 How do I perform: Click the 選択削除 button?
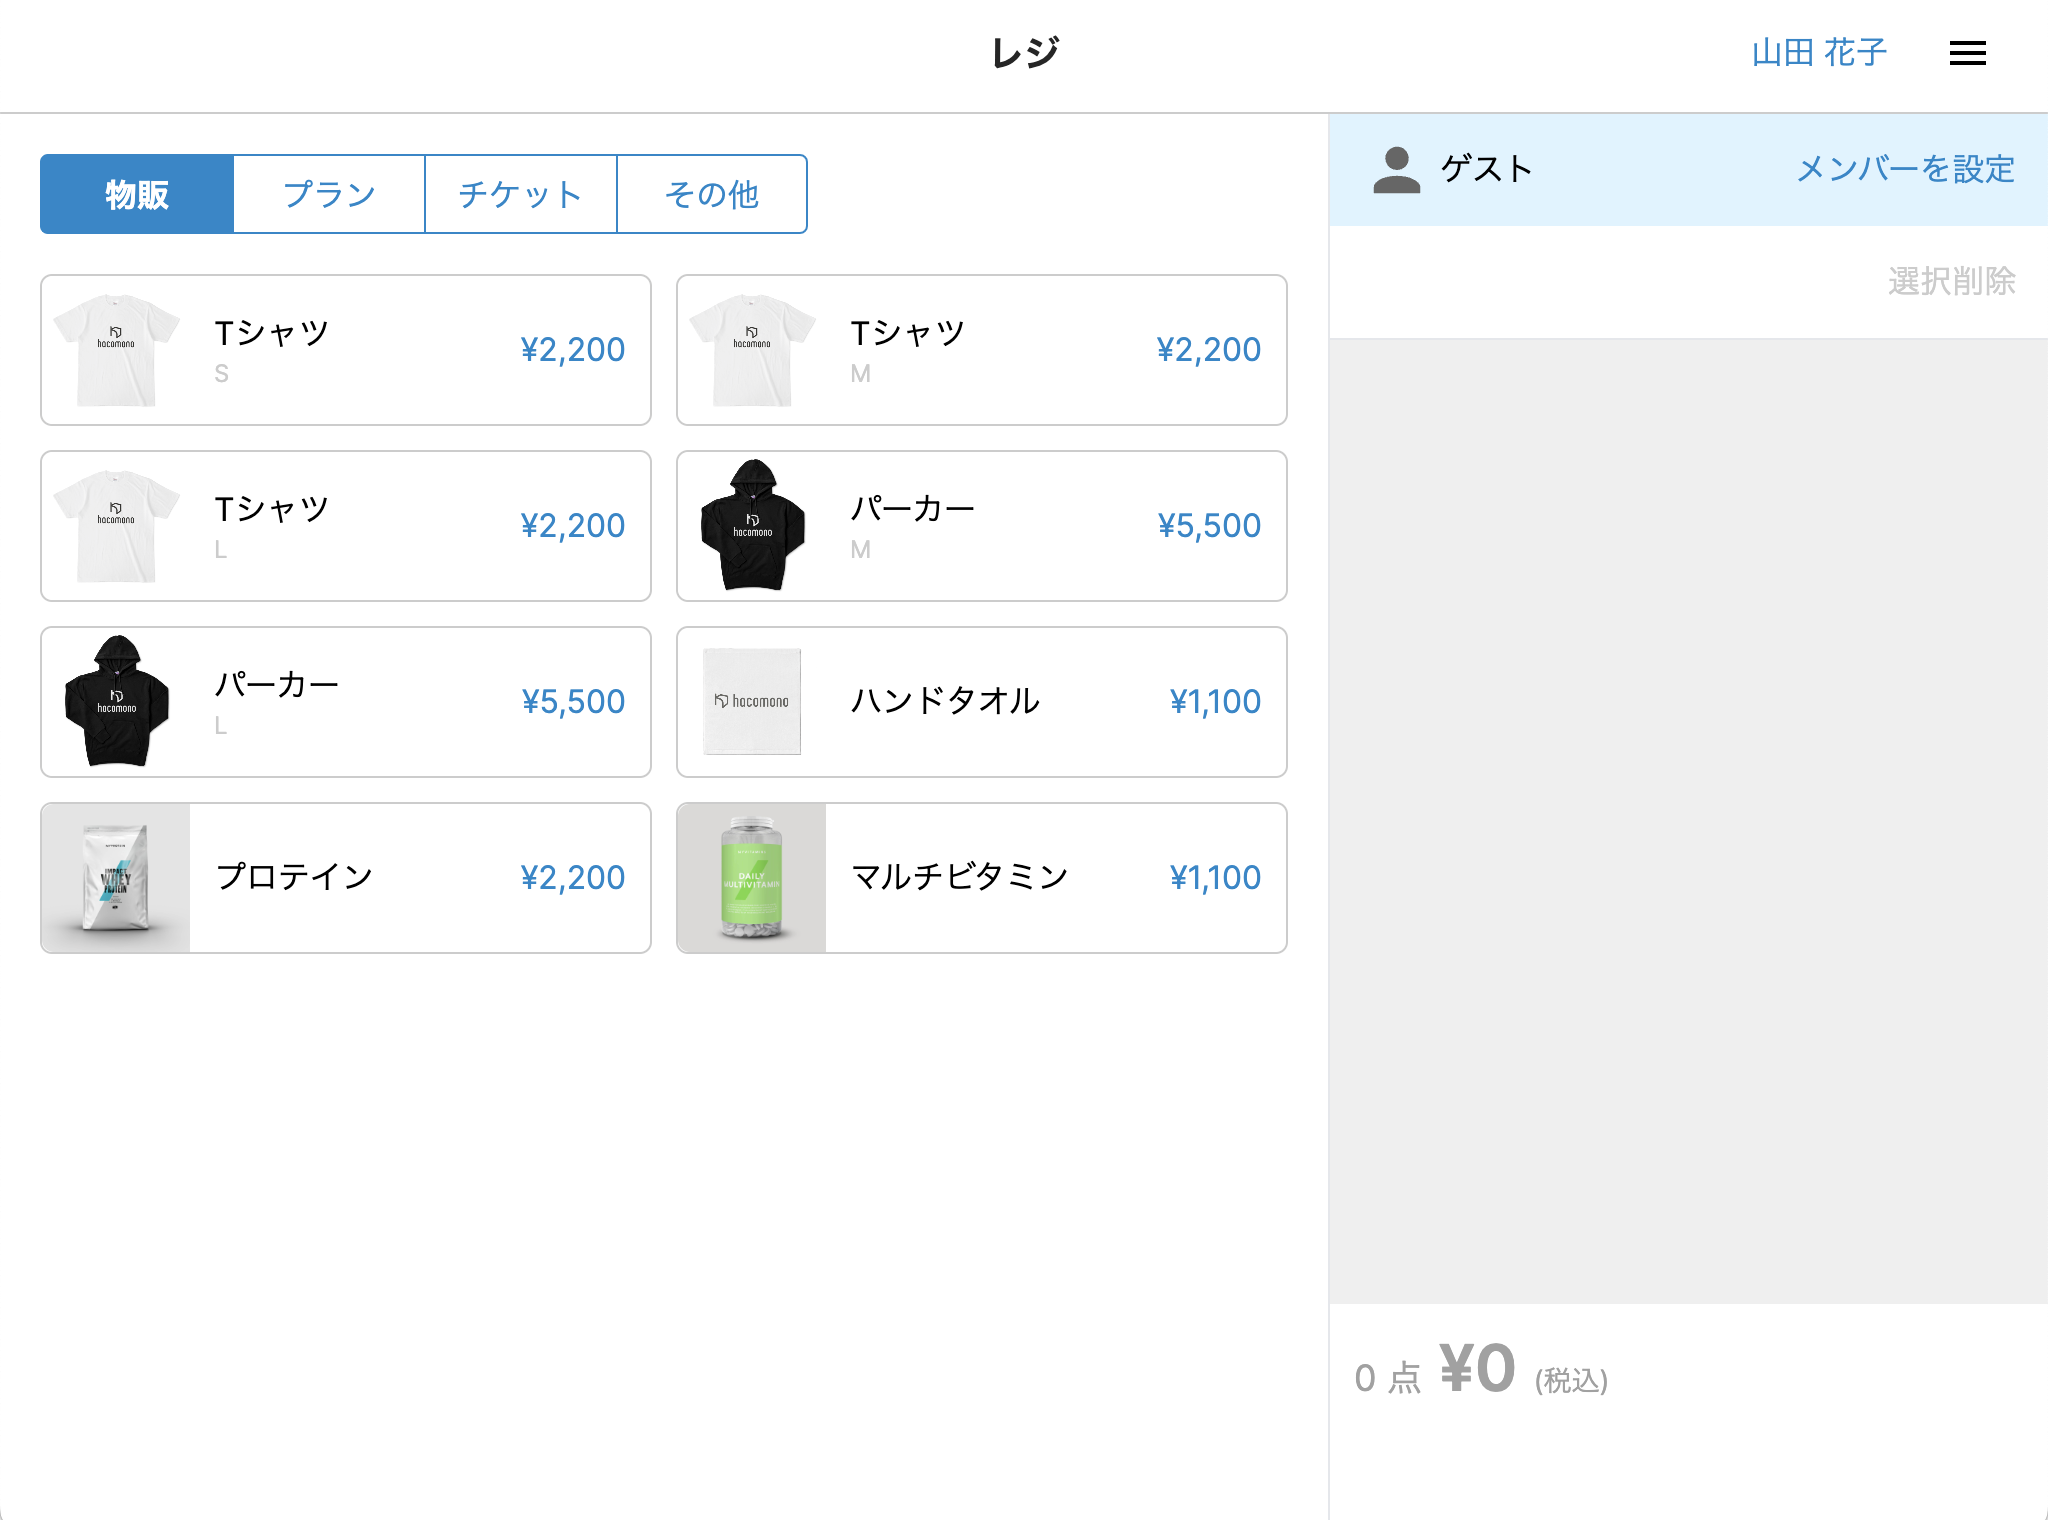(1951, 281)
